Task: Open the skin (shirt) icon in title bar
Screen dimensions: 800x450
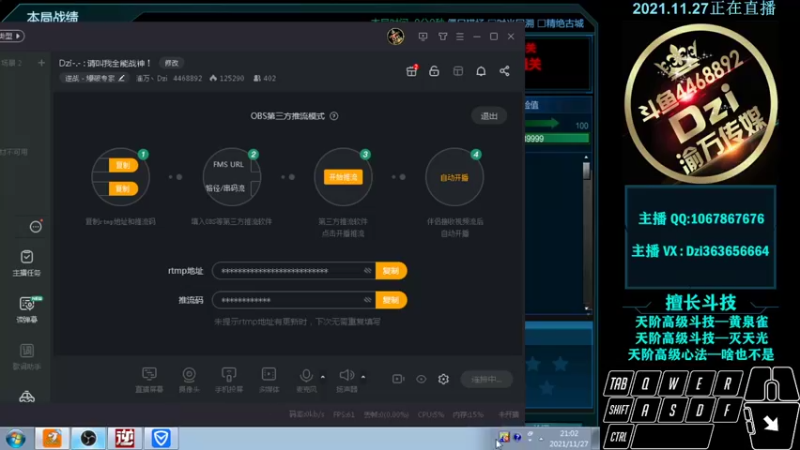Action: coord(442,37)
